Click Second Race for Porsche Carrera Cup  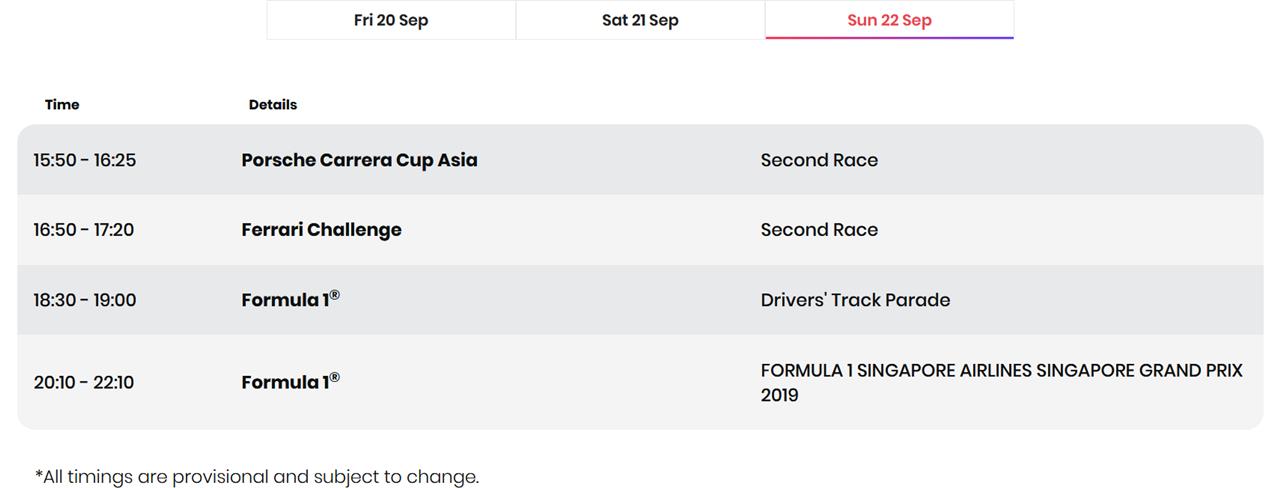[x=819, y=160]
